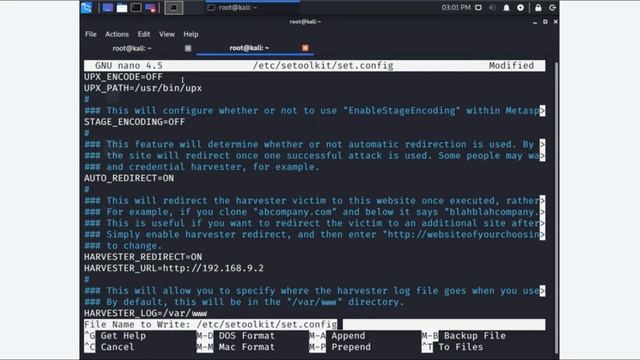Screen dimensions: 640x360
Task: Click the comment mentioning /var/www directory
Action: click(244, 302)
